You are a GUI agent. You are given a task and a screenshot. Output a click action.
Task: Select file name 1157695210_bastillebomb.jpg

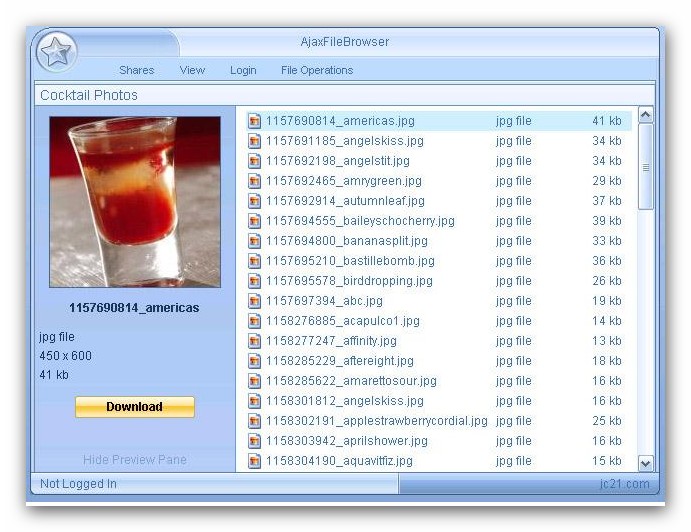pyautogui.click(x=350, y=261)
